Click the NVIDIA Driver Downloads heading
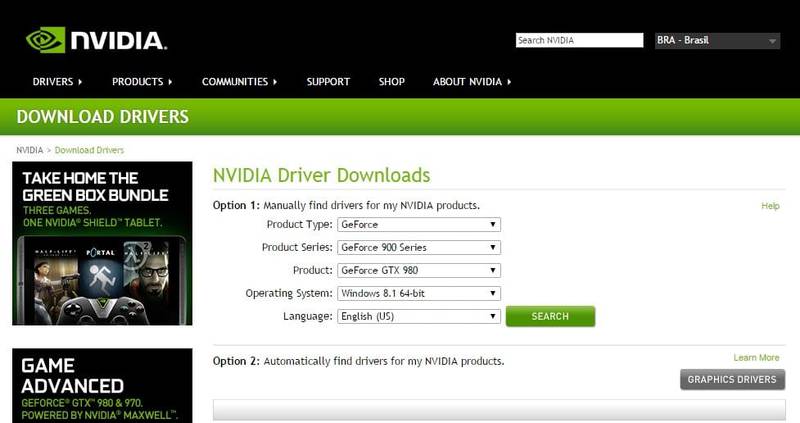 point(321,176)
